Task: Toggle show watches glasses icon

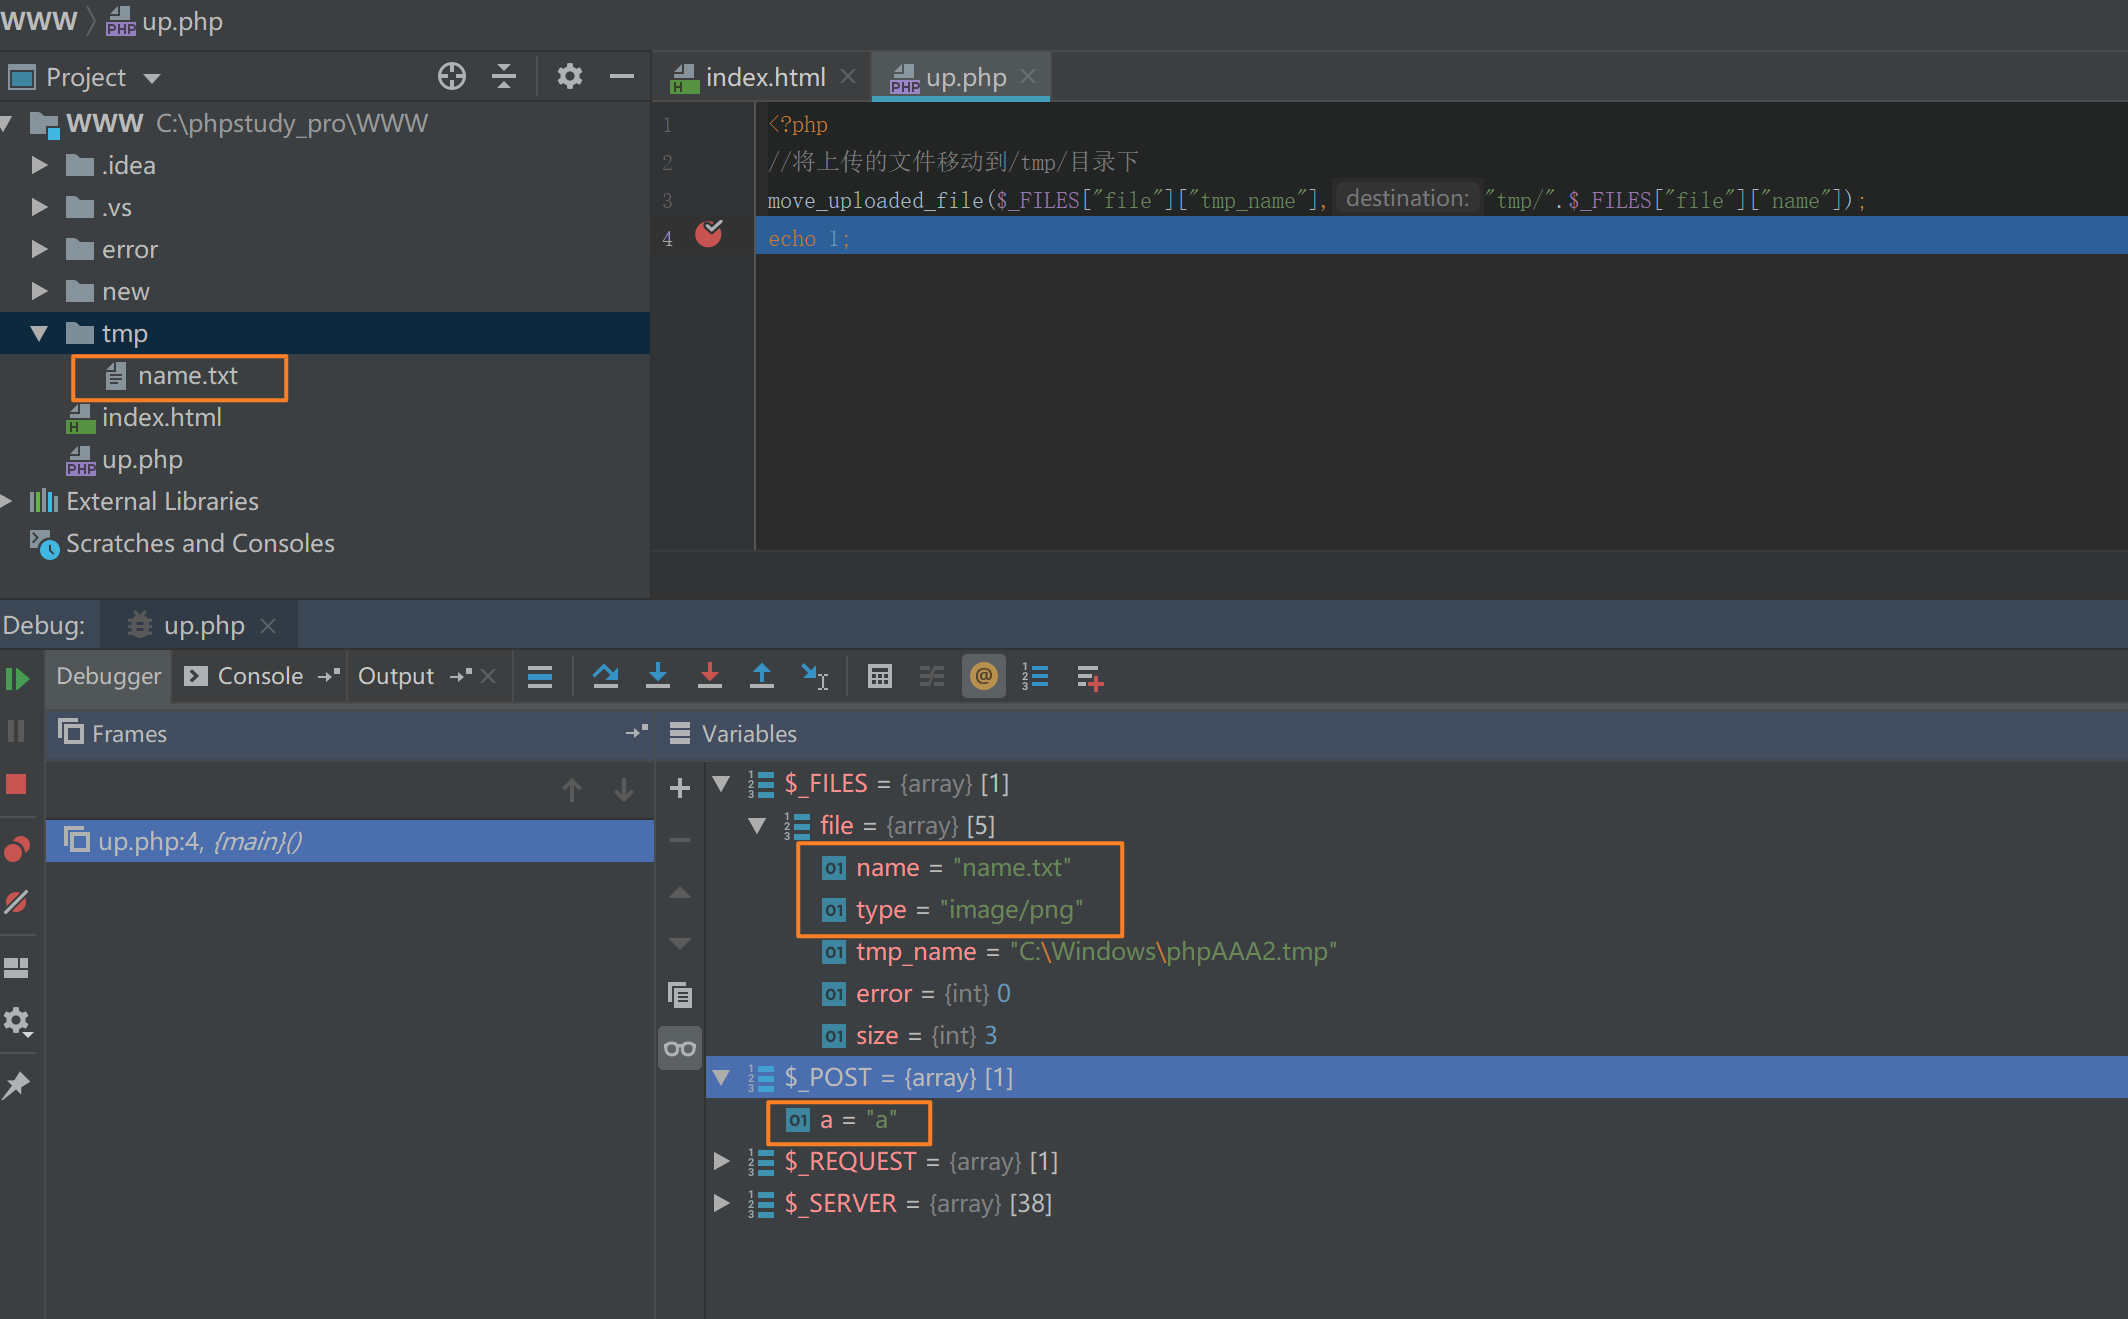Action: point(680,1049)
